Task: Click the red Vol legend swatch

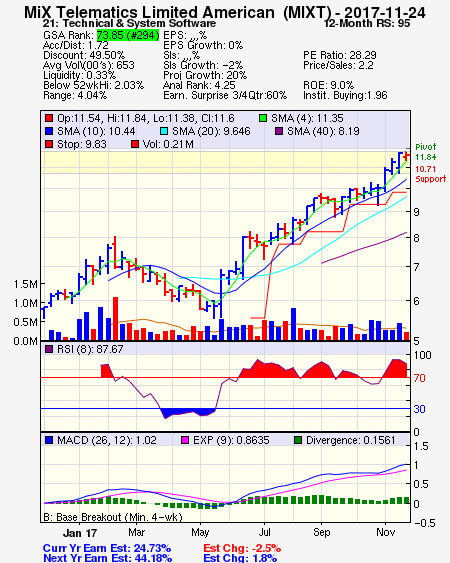Action: click(135, 144)
